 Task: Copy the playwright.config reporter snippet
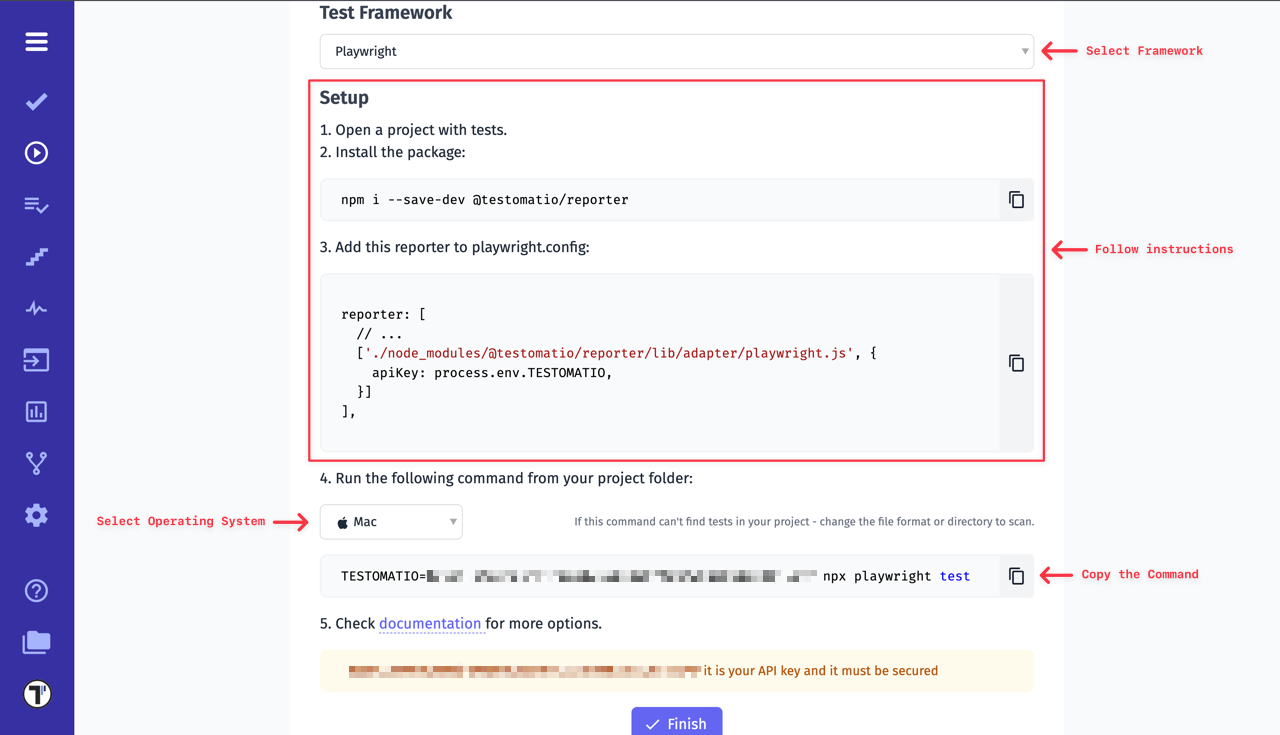[1016, 363]
